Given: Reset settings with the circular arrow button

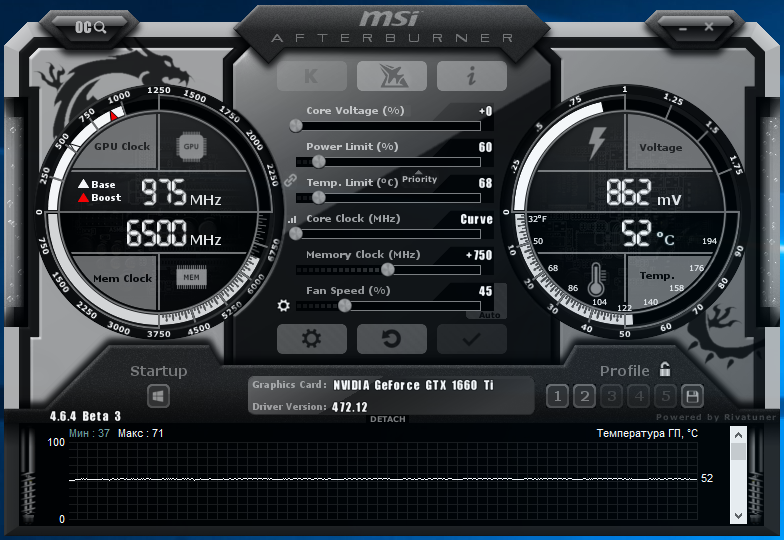Looking at the screenshot, I should tap(392, 339).
